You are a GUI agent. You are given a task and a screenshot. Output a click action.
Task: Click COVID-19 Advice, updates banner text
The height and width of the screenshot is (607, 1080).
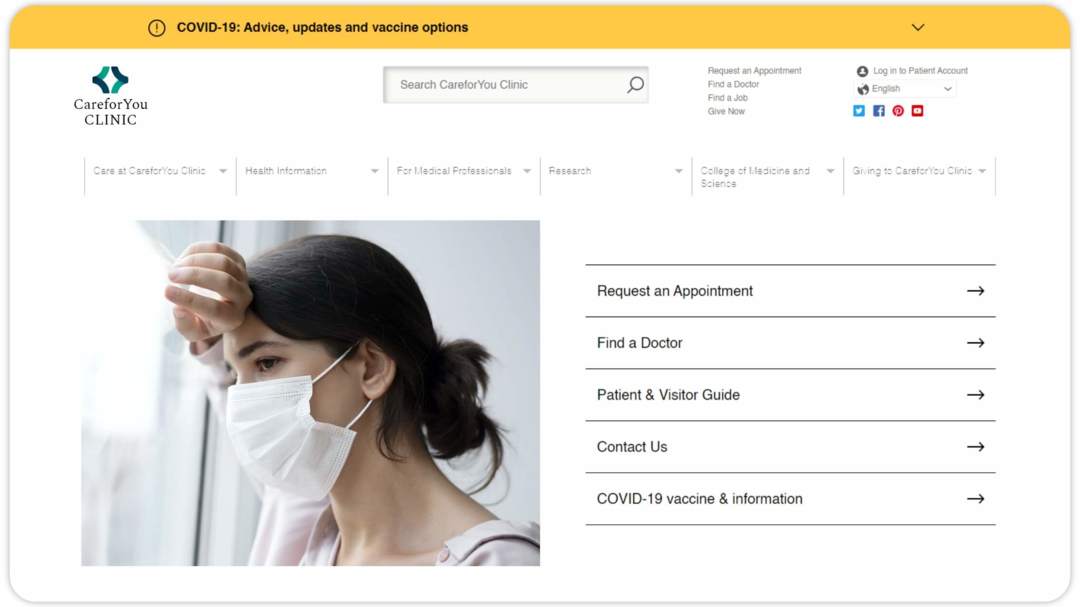pos(322,28)
